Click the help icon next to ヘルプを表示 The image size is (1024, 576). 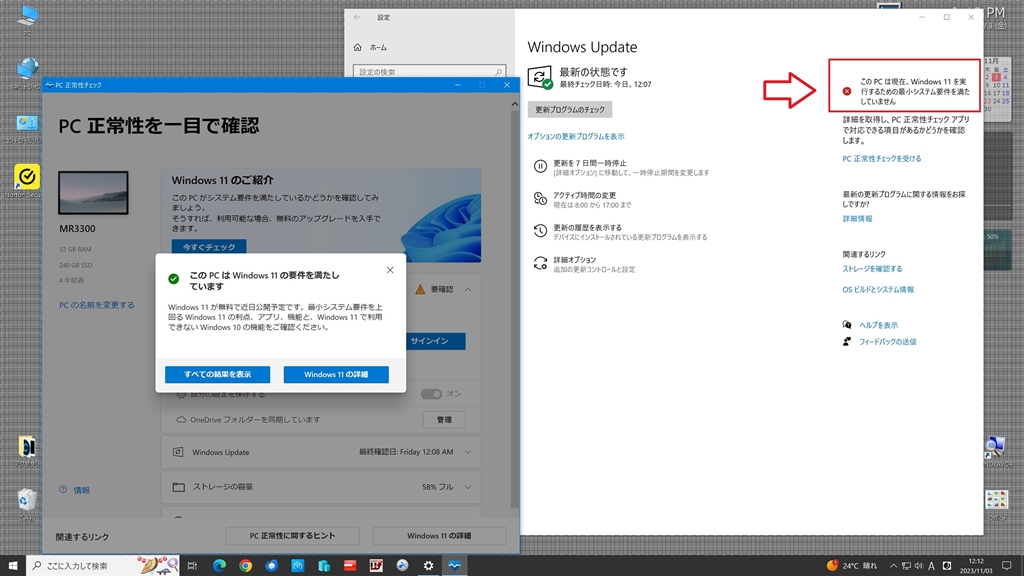pos(847,325)
